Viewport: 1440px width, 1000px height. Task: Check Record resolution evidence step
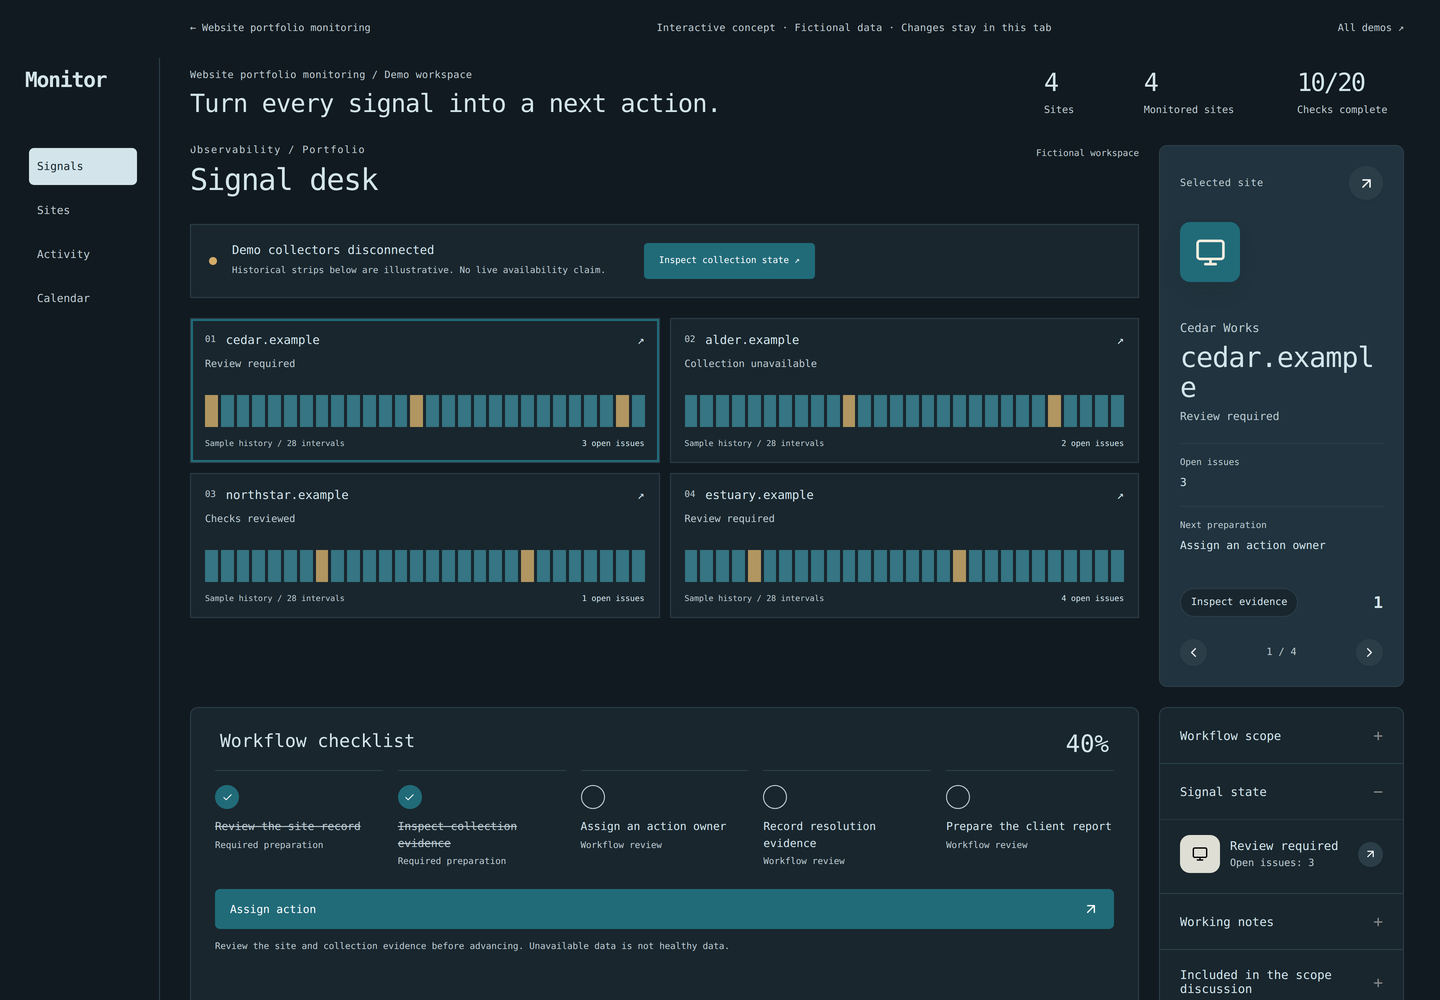pos(775,797)
